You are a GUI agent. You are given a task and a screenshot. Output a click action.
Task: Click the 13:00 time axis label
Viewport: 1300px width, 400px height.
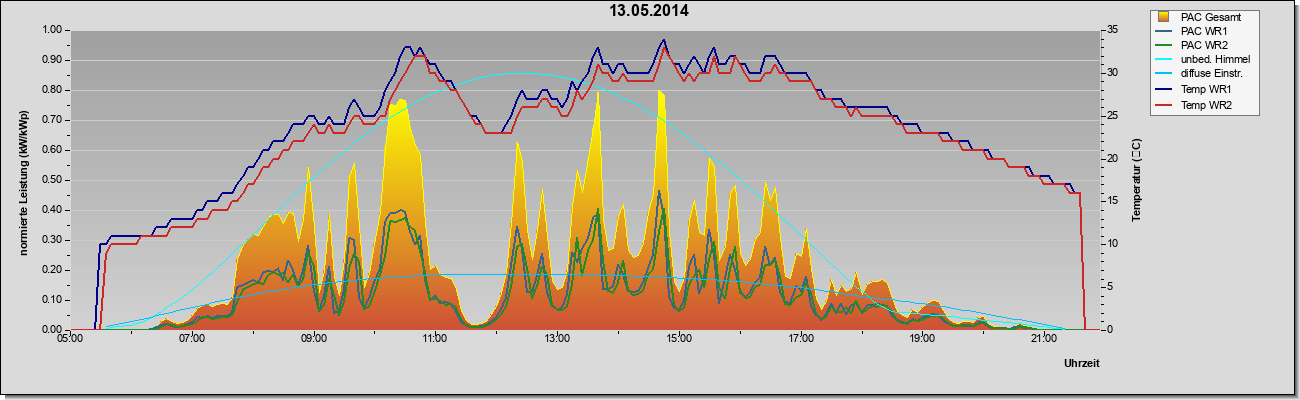tap(556, 339)
